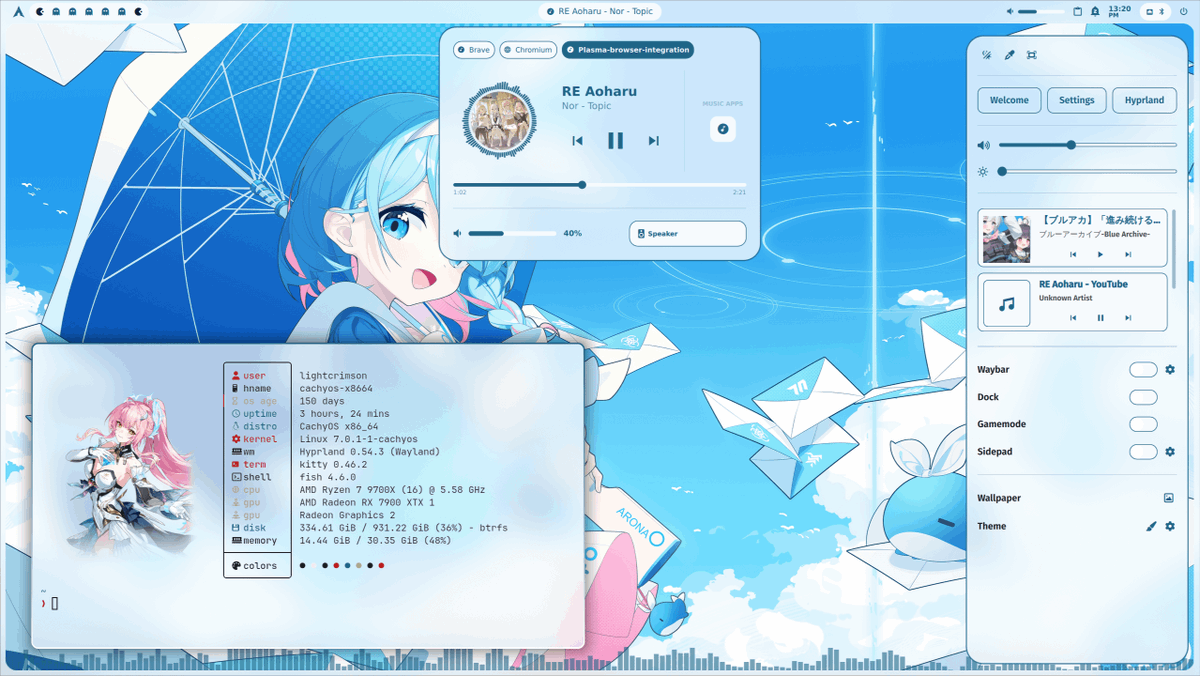Skip next on RE Aoharu YouTube card

pos(1128,318)
